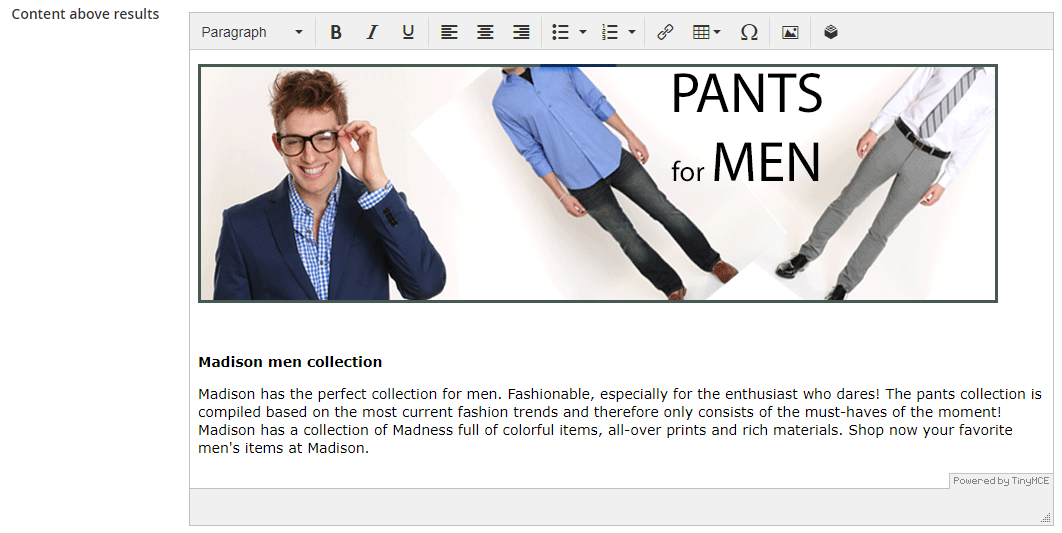Insert a numbered list

pos(610,32)
